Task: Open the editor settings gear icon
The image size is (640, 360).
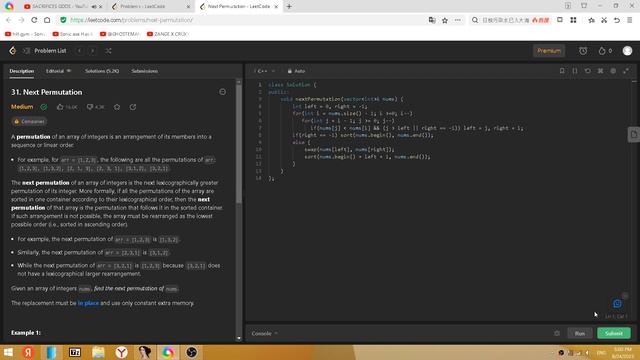Action: coord(613,71)
